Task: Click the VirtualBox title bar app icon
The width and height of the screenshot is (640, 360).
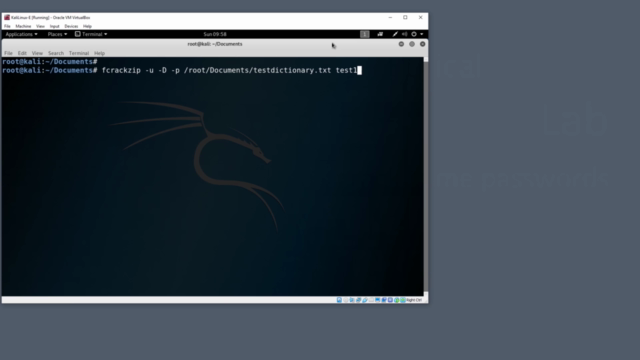Action: tap(7, 18)
